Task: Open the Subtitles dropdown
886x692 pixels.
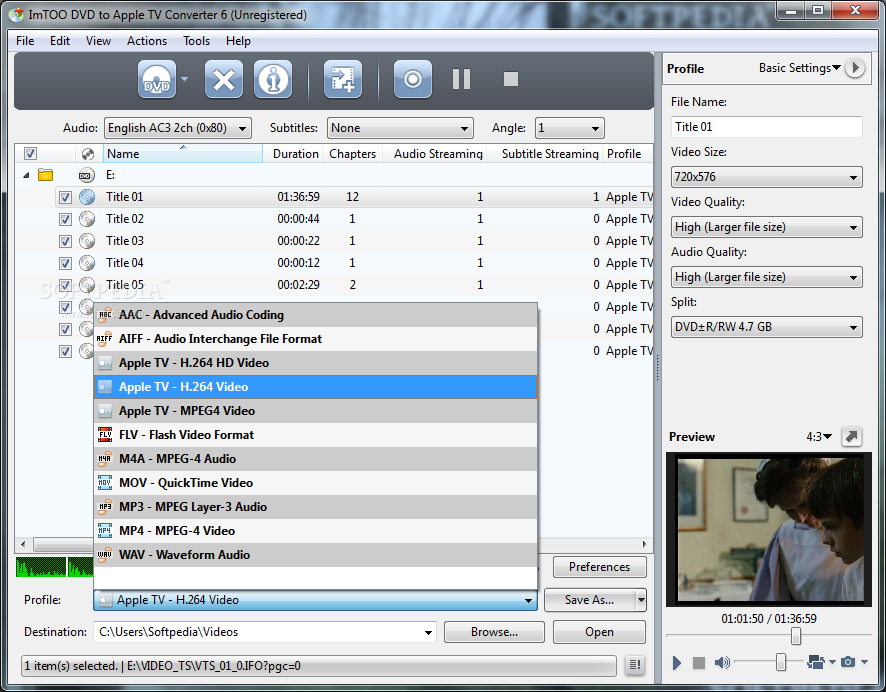Action: tap(400, 128)
